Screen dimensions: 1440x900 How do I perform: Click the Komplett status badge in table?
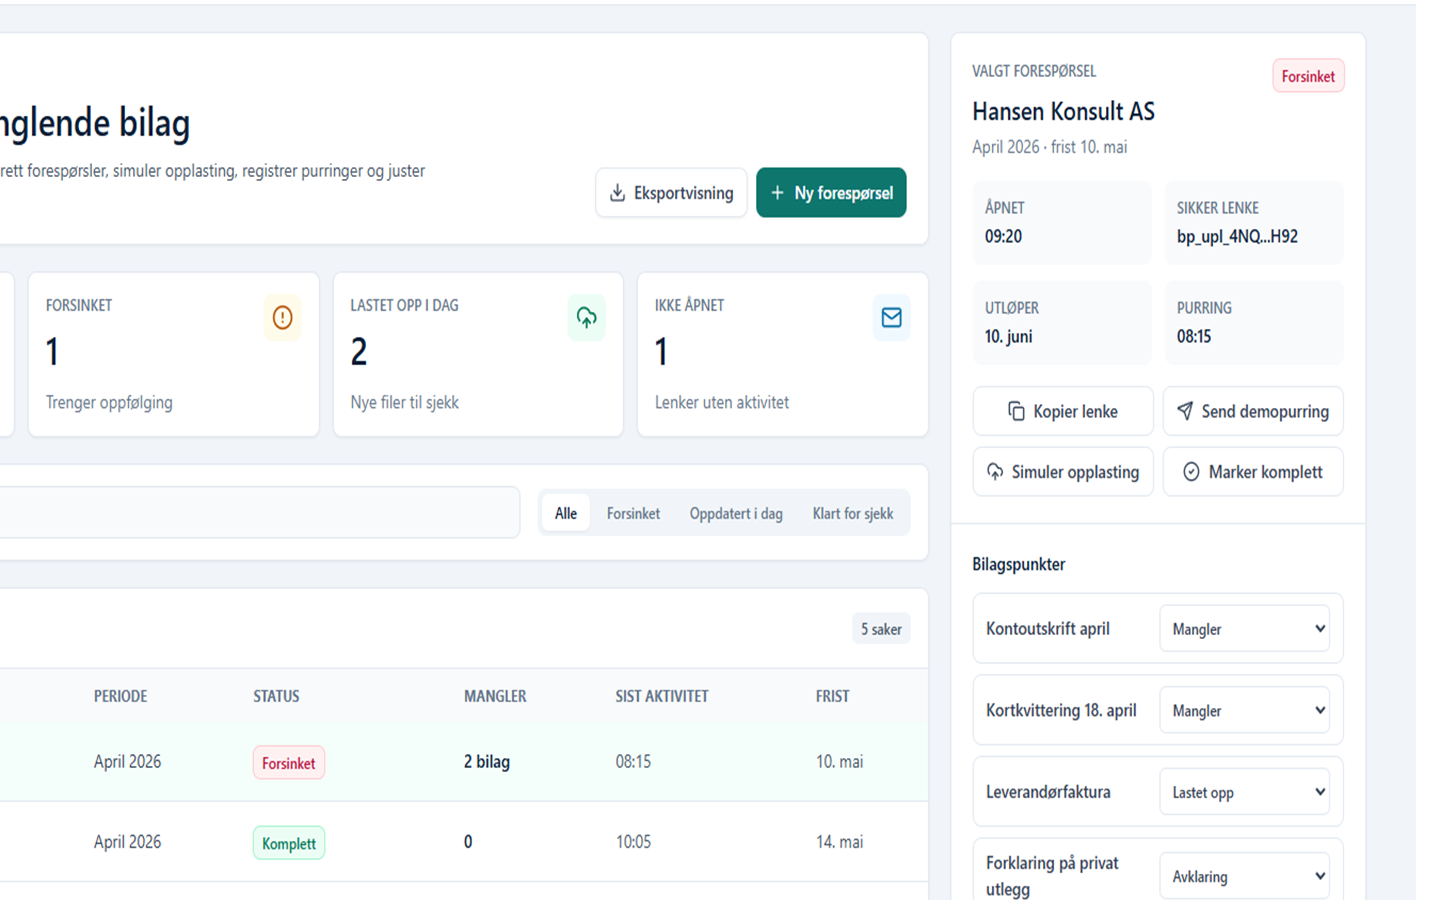click(x=289, y=843)
